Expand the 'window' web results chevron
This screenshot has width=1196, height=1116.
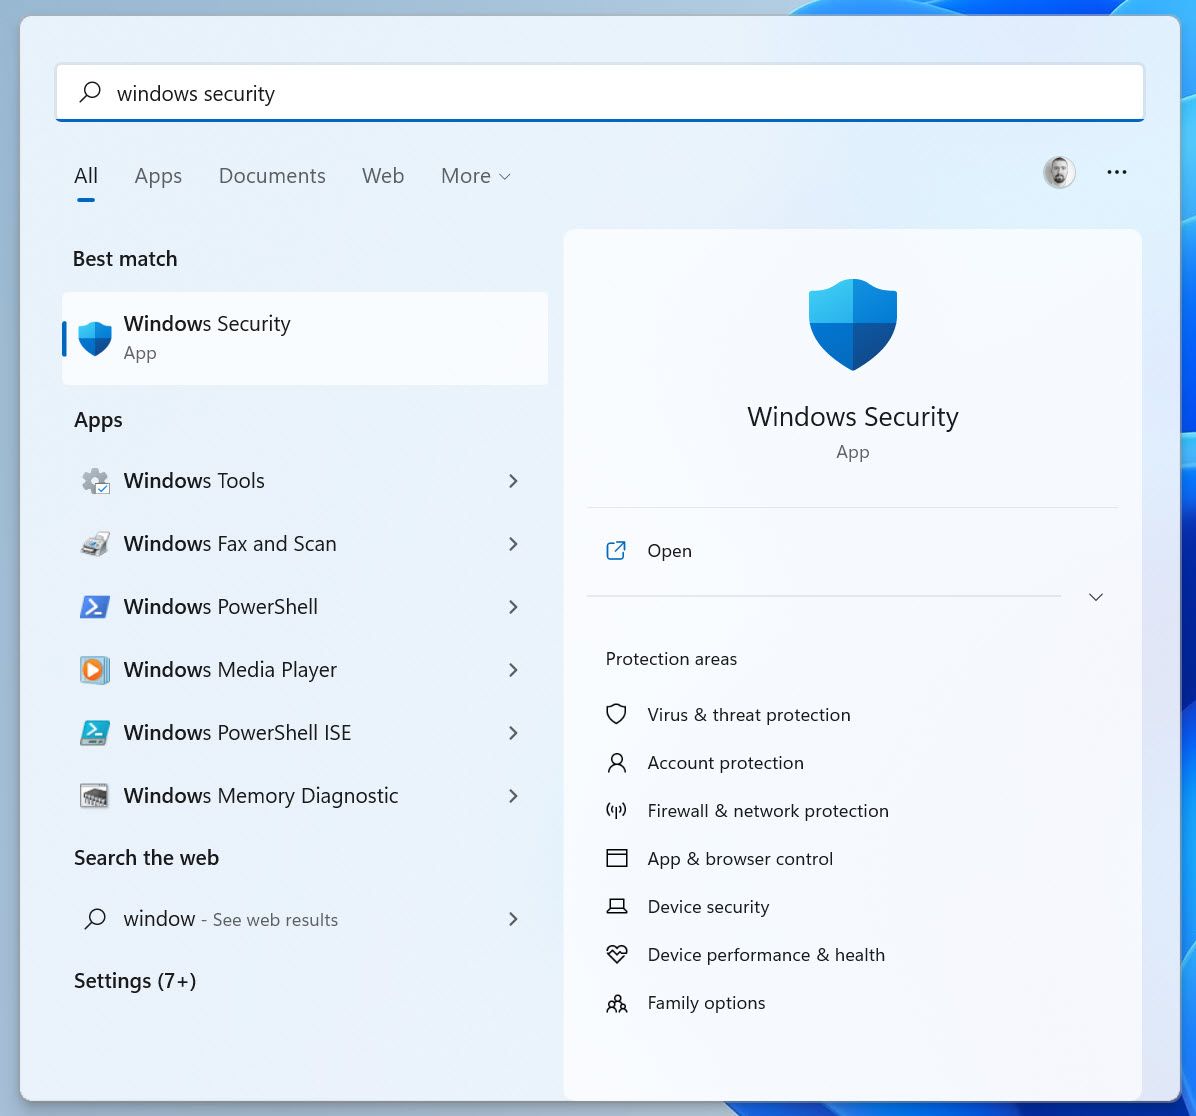coord(513,919)
